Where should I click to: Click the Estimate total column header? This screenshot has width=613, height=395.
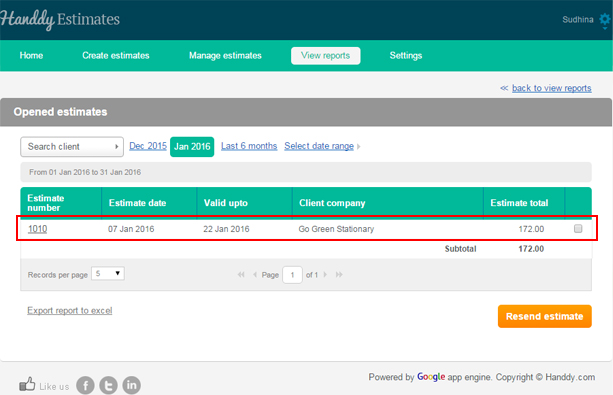tap(524, 203)
